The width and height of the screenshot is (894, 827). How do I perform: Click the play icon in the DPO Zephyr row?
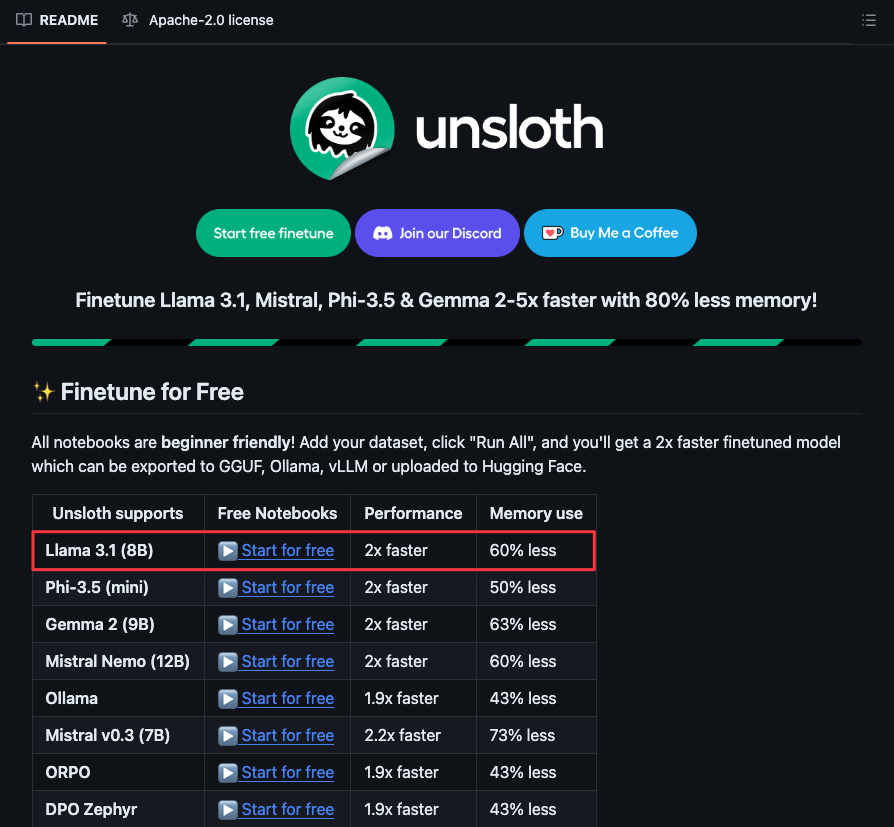[x=227, y=809]
